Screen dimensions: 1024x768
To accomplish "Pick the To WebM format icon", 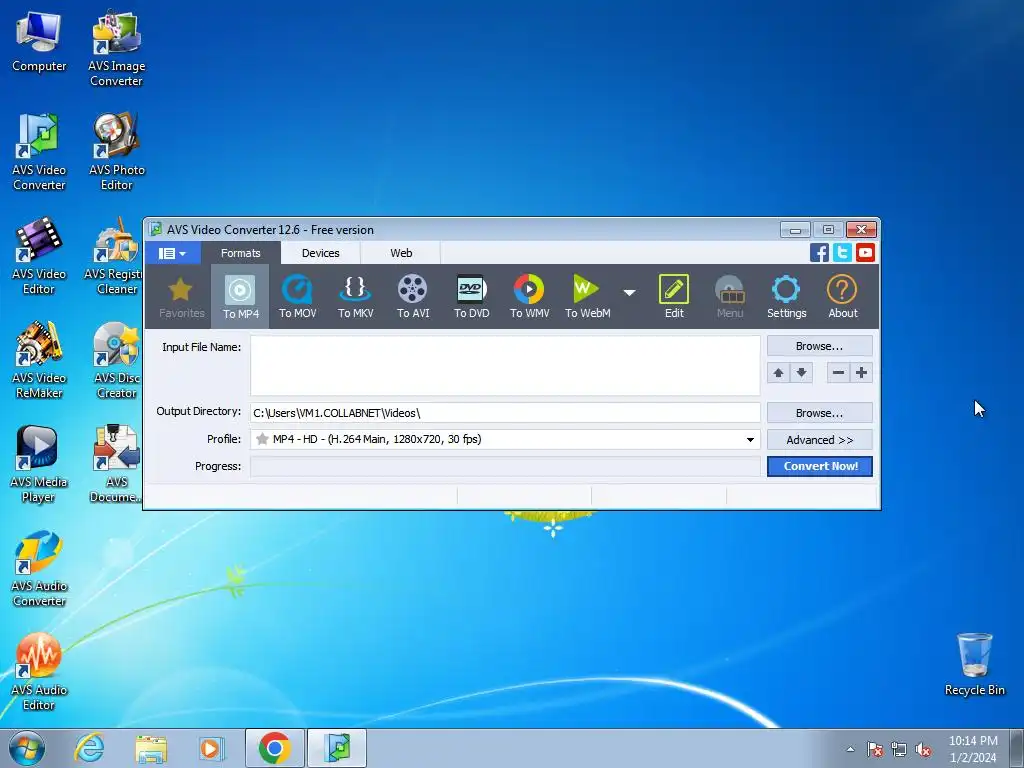I will click(587, 296).
